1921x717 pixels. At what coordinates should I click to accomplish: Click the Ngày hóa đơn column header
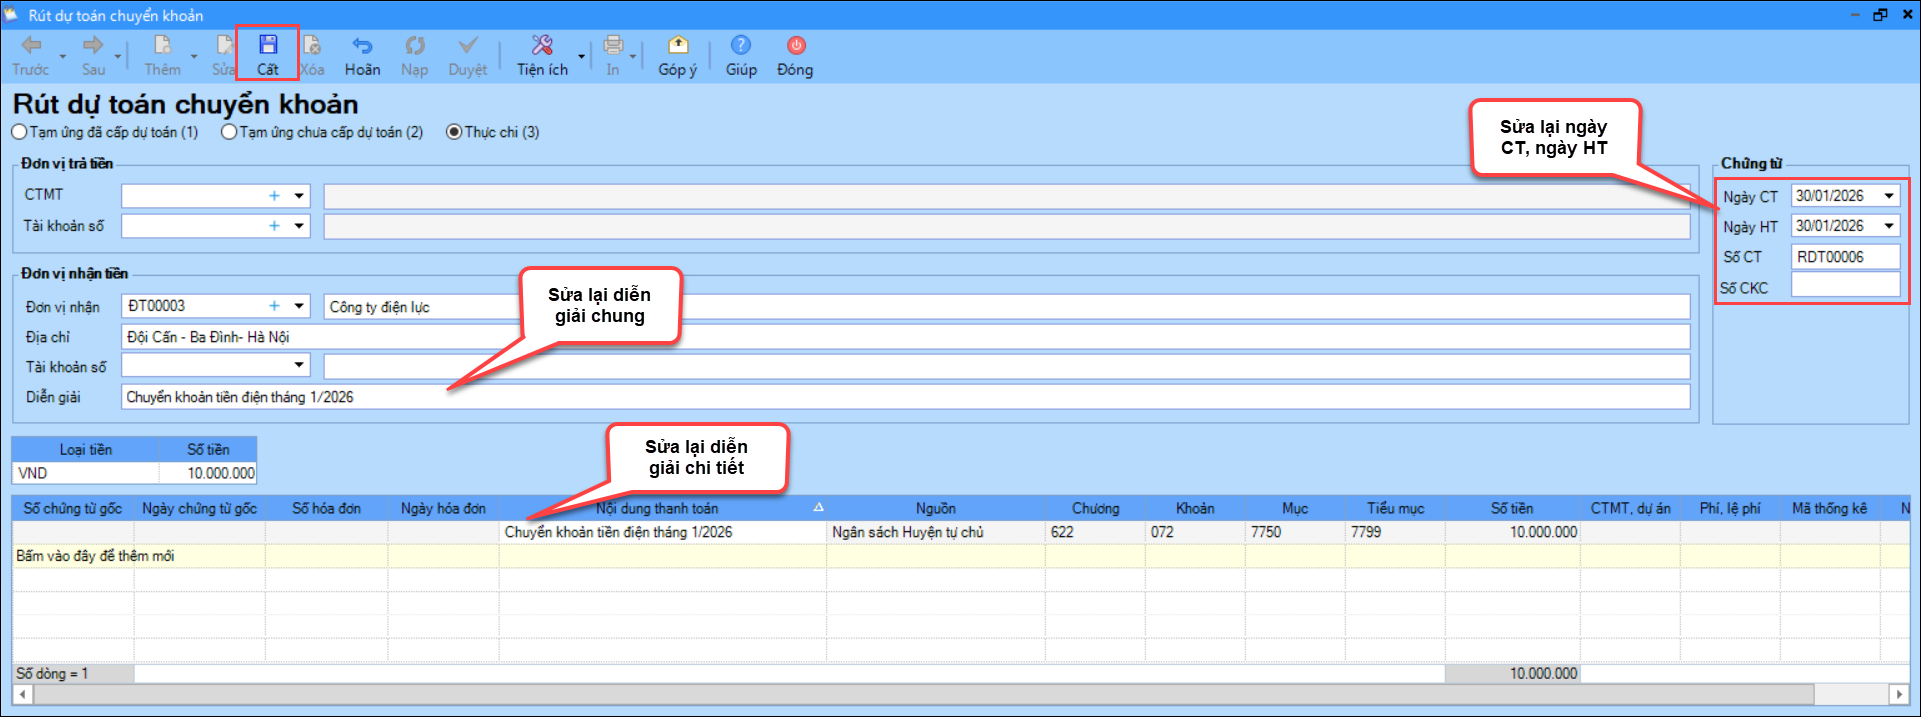tap(444, 508)
